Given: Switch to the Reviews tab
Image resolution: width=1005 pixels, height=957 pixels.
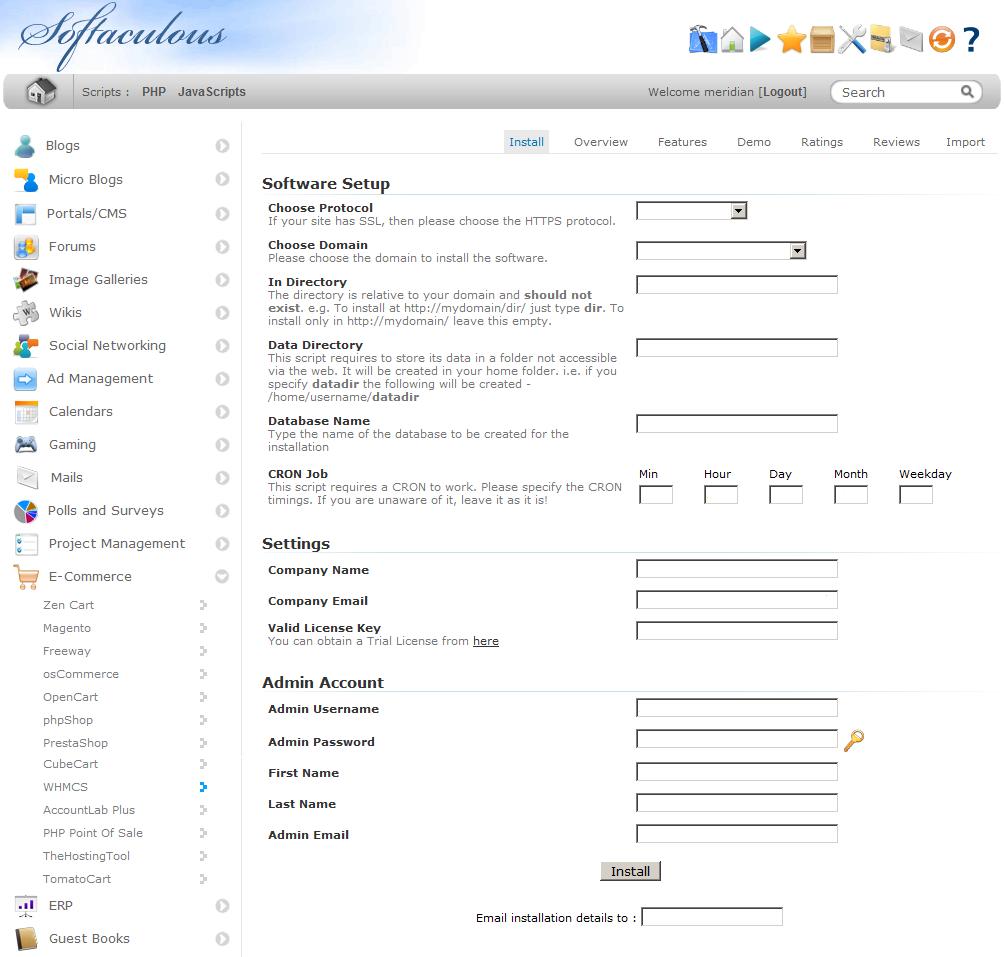Looking at the screenshot, I should coord(895,142).
